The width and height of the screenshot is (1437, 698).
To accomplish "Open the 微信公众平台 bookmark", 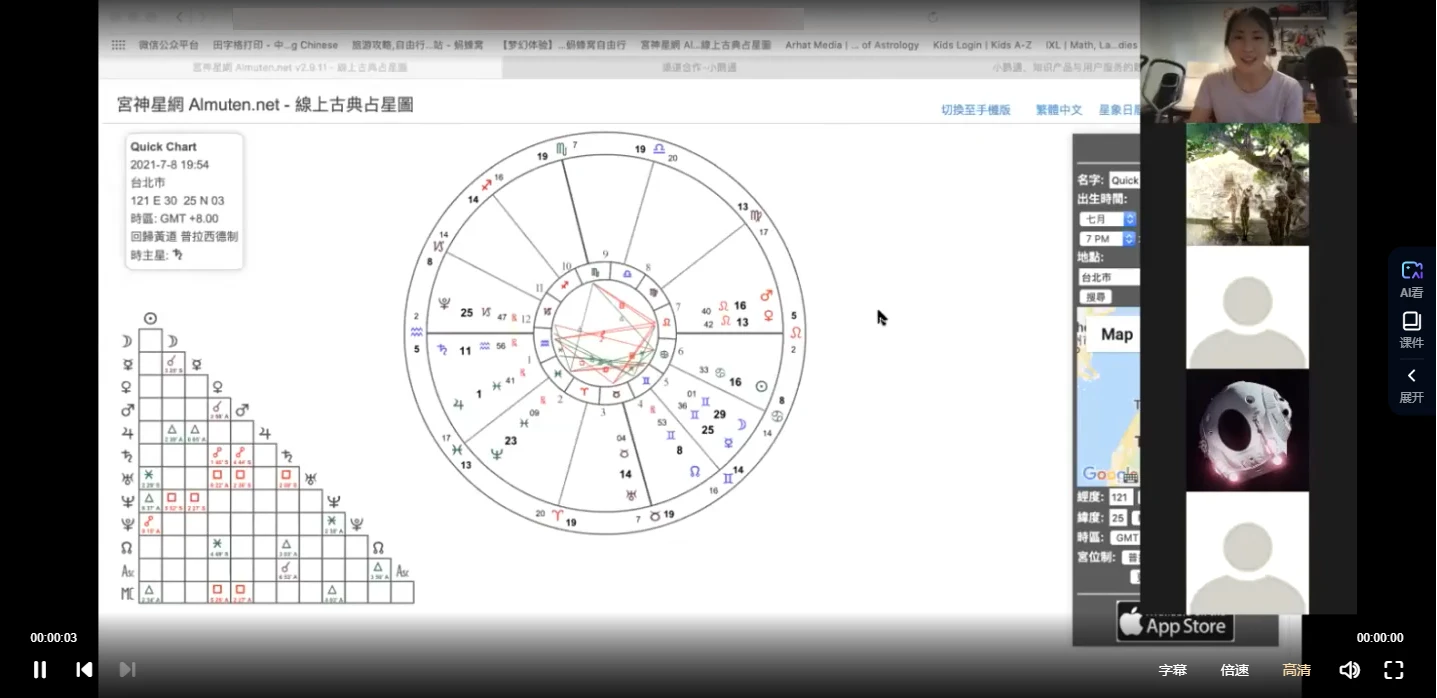I will 168,45.
